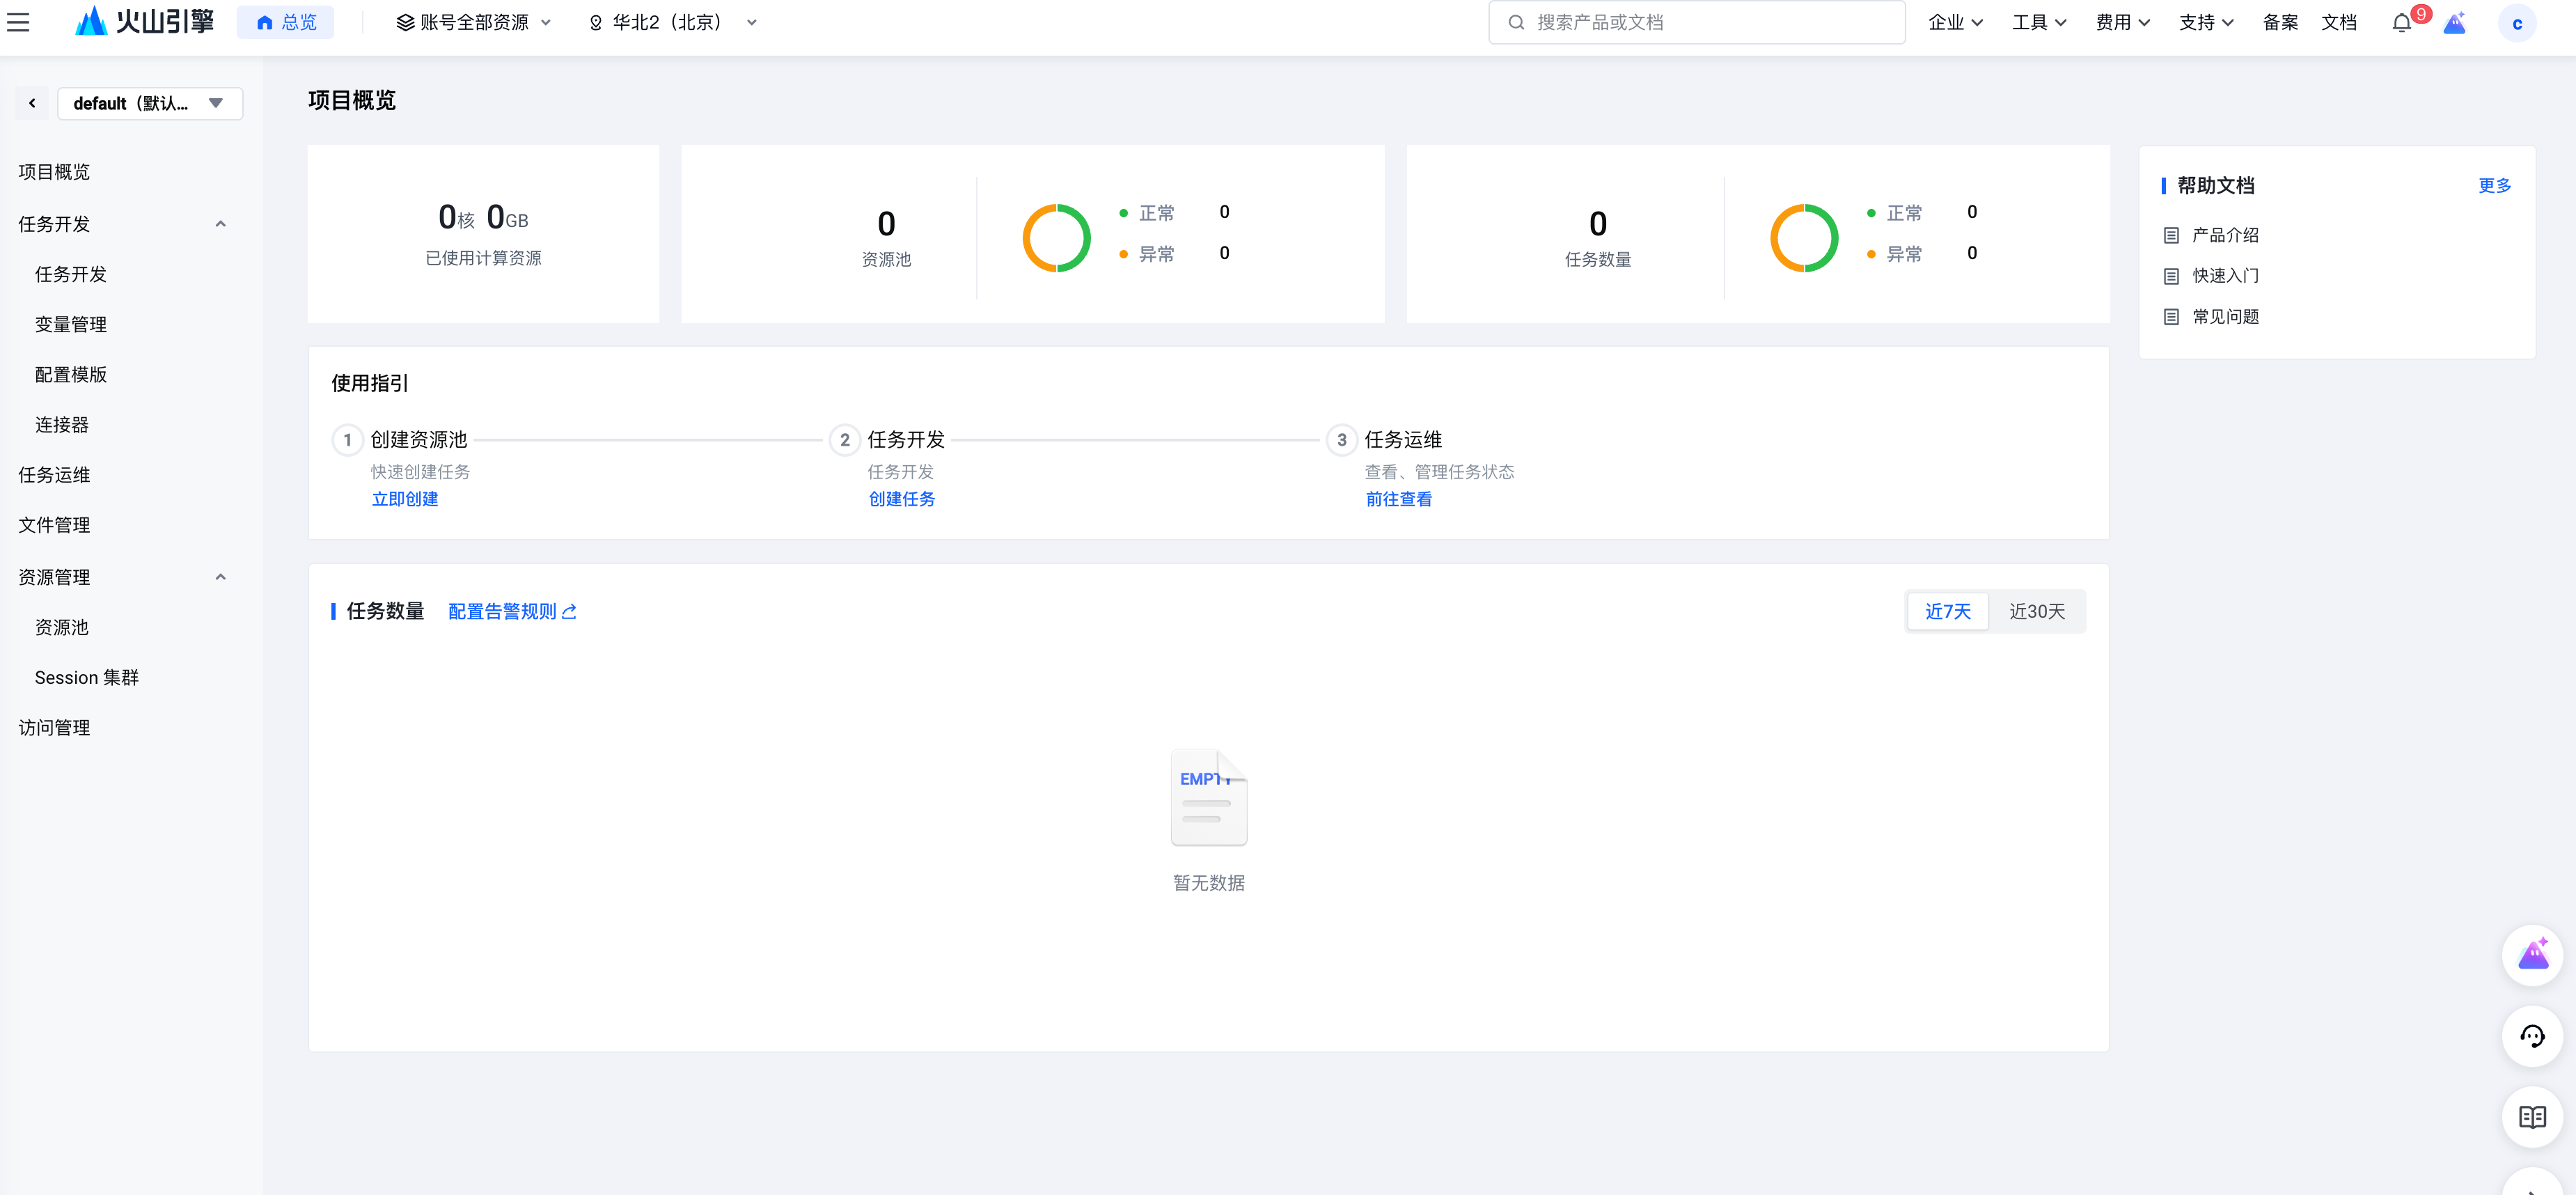
Task: Click the Volcano Engine logo
Action: coord(145,22)
